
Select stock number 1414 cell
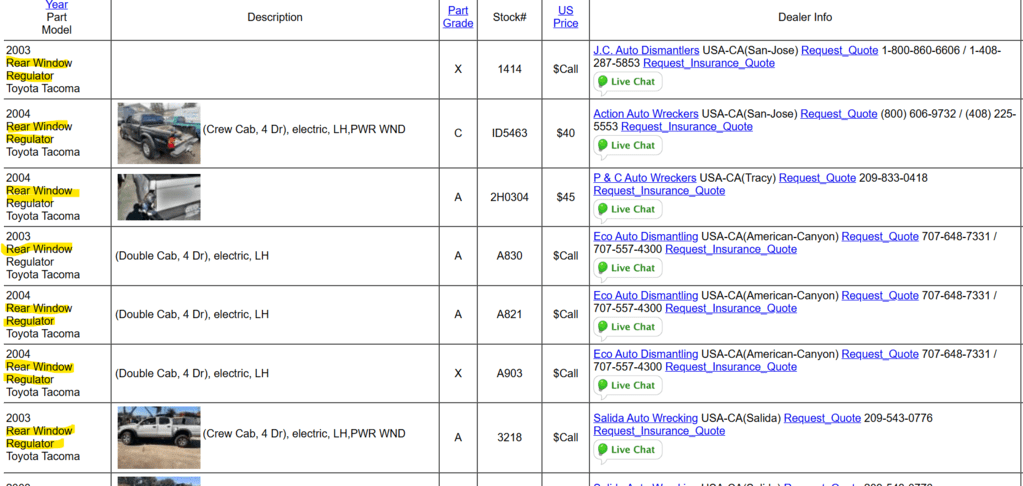tap(510, 69)
